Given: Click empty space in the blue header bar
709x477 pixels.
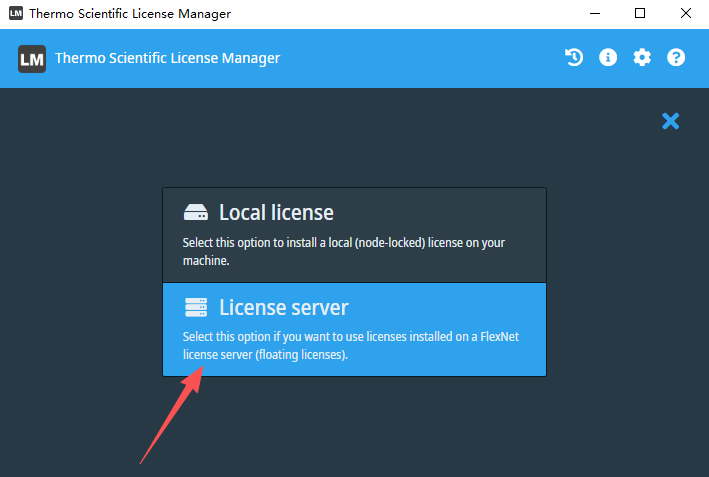Looking at the screenshot, I should point(420,58).
